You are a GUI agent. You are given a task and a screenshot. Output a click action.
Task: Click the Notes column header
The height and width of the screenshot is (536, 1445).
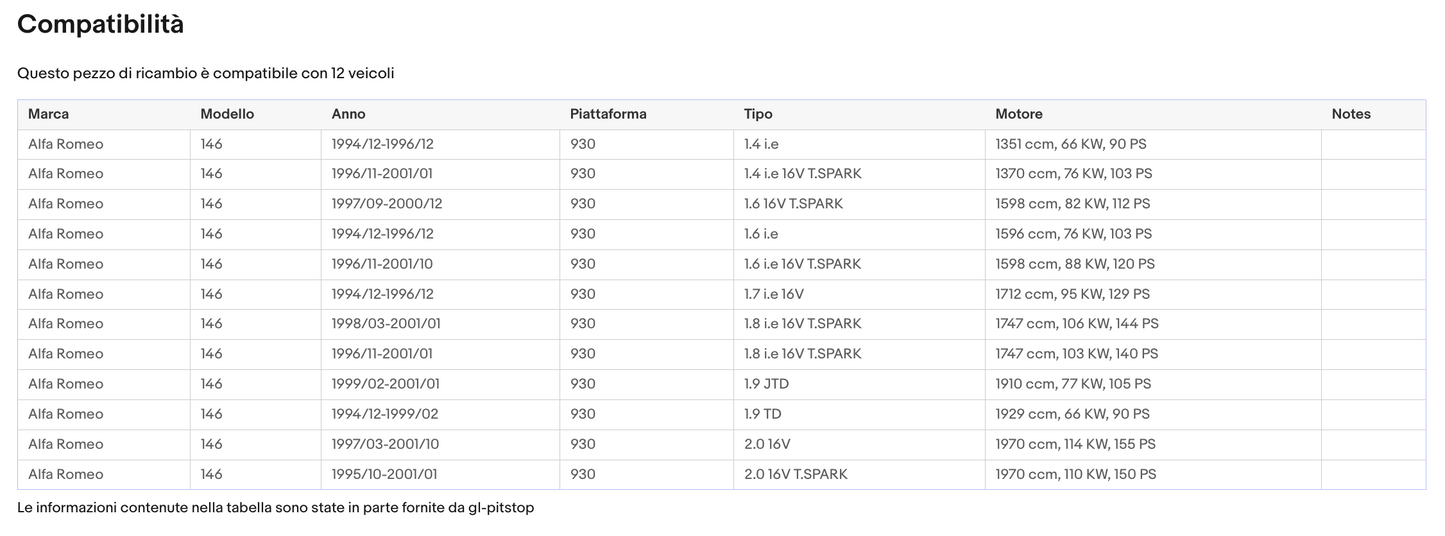click(1351, 114)
